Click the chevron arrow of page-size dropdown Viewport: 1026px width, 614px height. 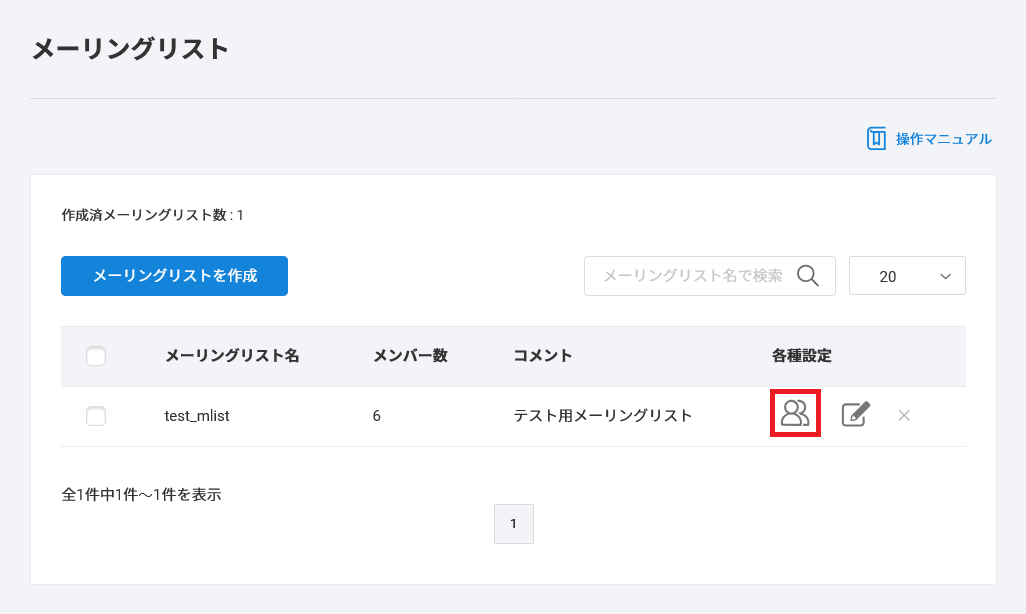coord(945,276)
